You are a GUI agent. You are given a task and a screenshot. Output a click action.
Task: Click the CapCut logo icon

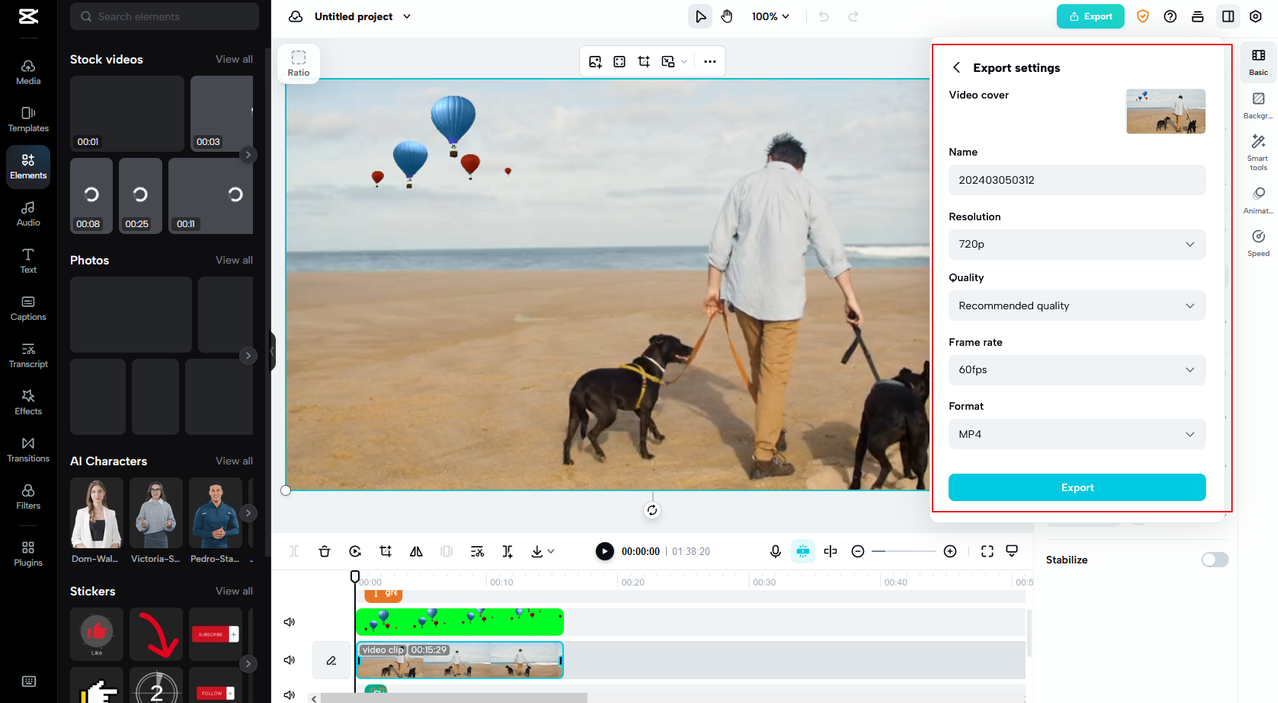pyautogui.click(x=28, y=16)
